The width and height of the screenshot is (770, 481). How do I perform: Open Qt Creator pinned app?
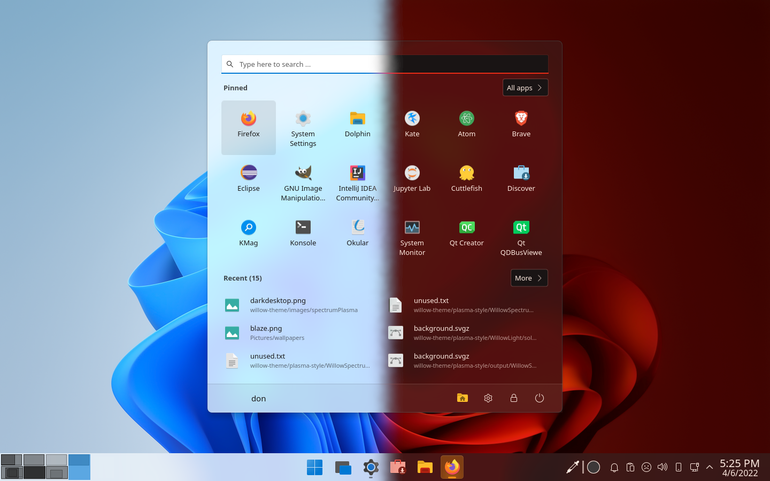[467, 233]
